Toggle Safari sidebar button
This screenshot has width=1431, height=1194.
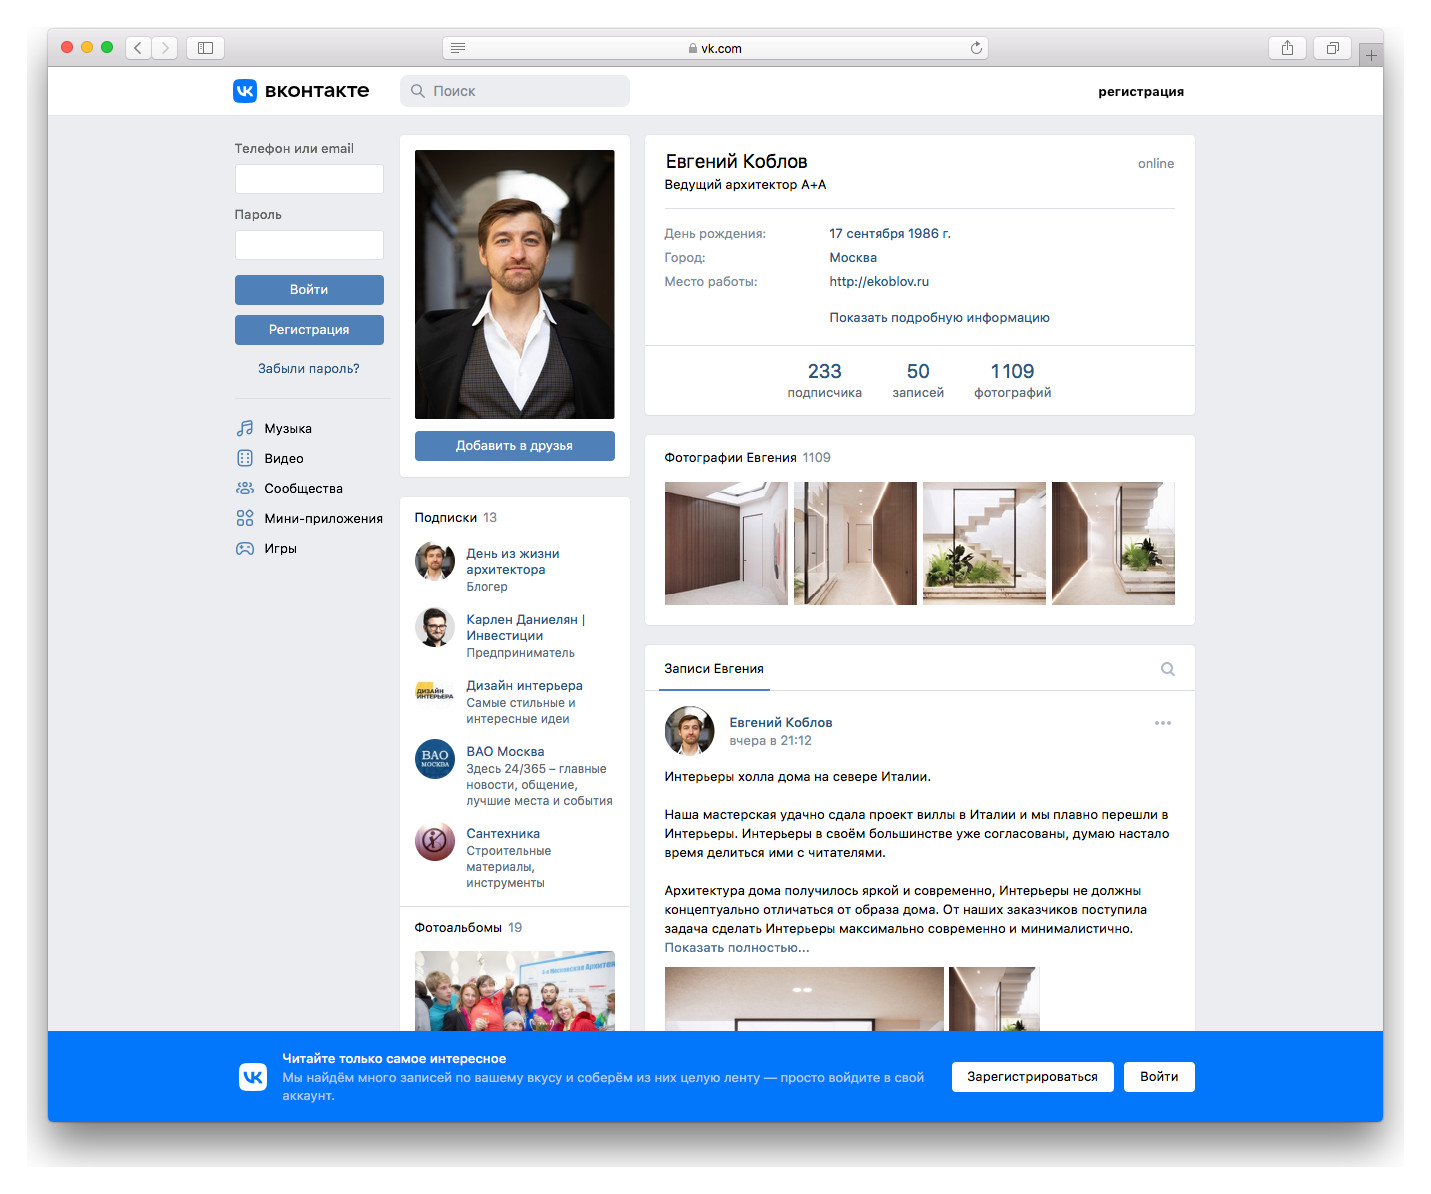[205, 48]
